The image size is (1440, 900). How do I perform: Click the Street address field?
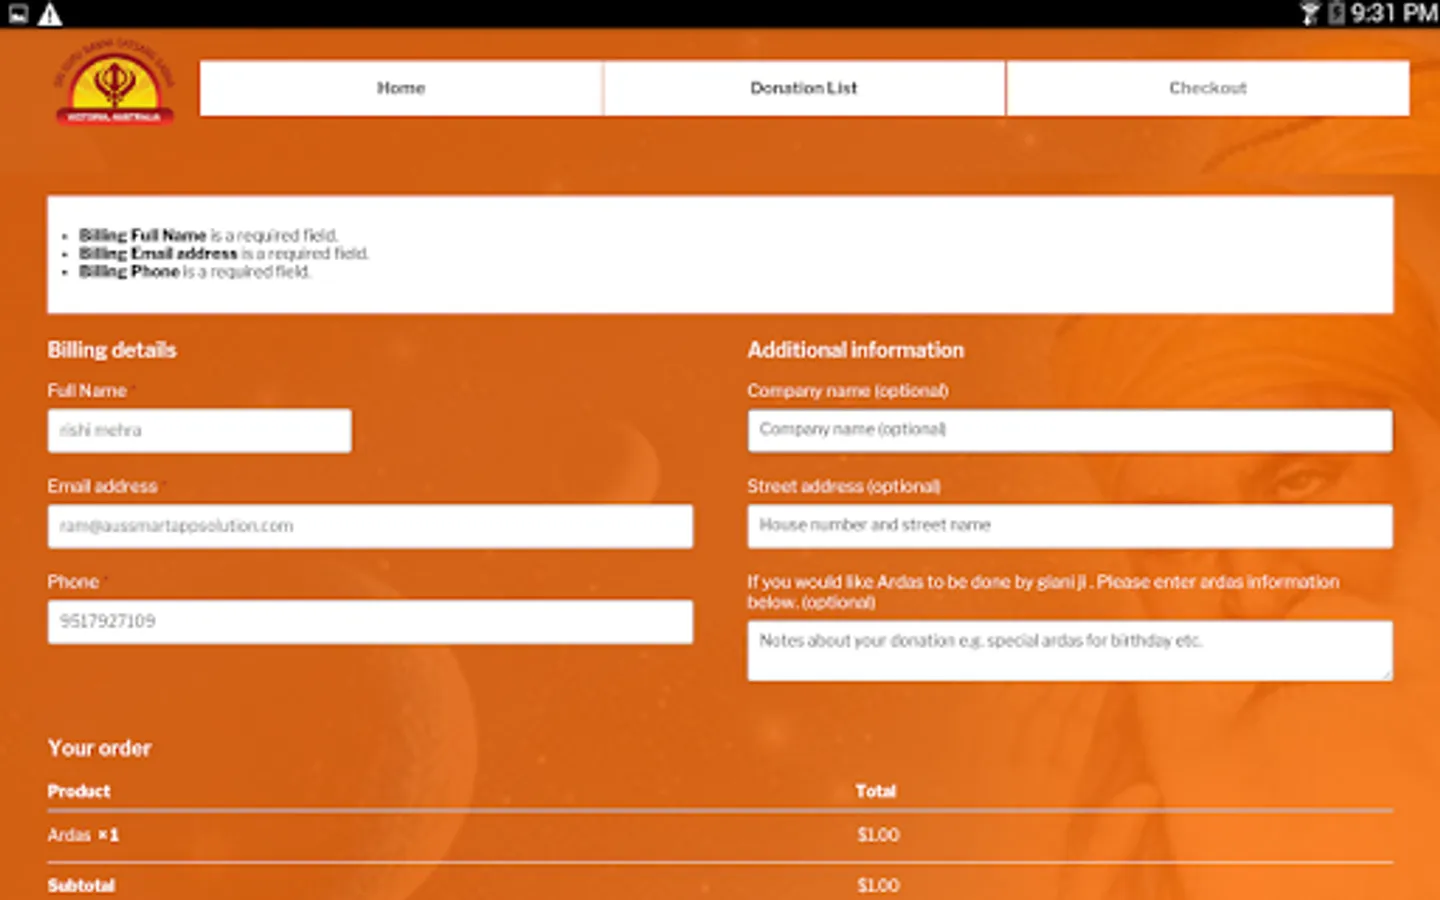pyautogui.click(x=1070, y=526)
